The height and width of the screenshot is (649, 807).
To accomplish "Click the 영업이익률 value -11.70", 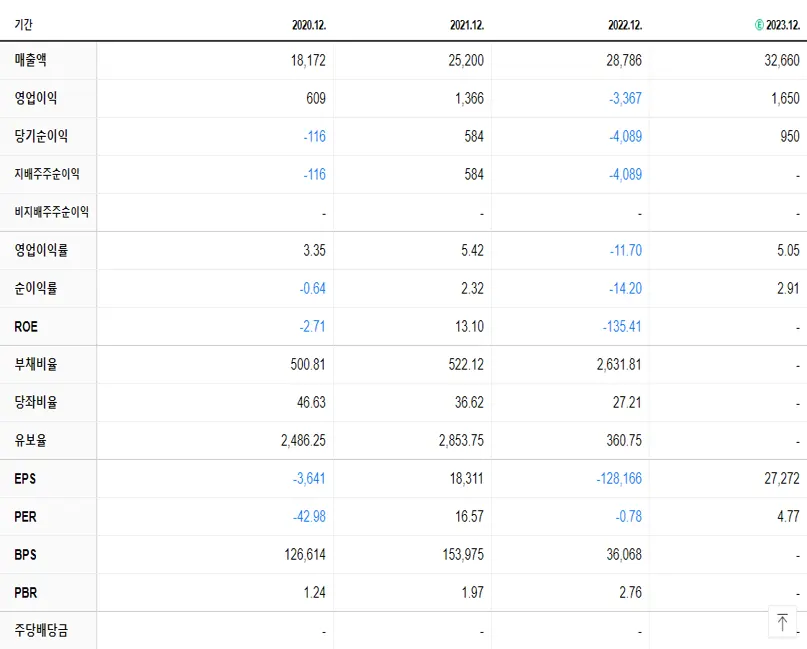I will tap(626, 251).
